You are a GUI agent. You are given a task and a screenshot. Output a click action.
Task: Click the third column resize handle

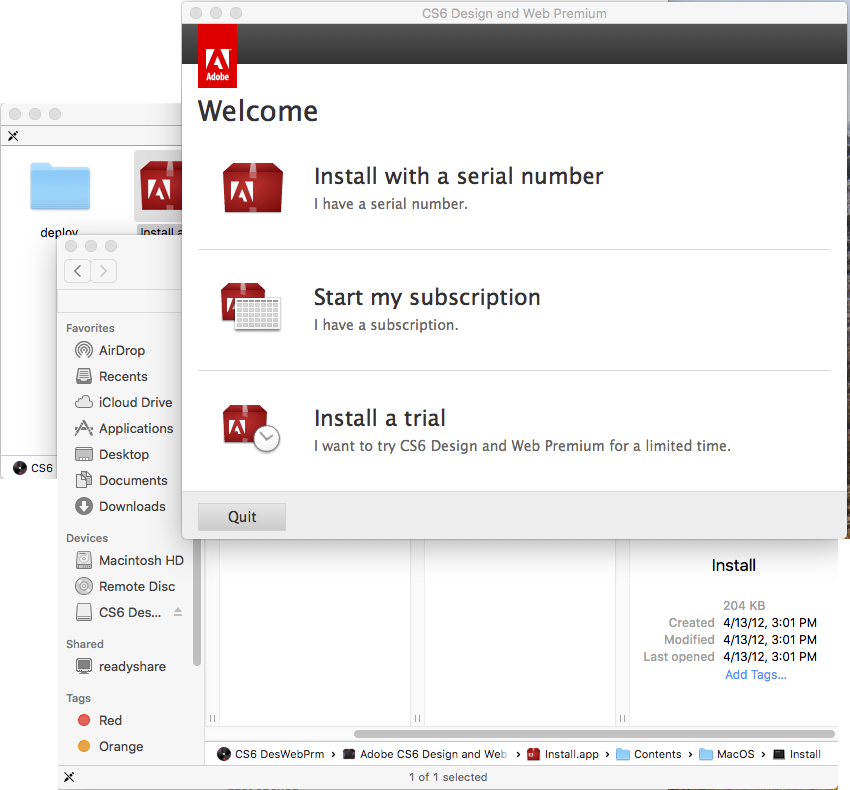tap(622, 718)
